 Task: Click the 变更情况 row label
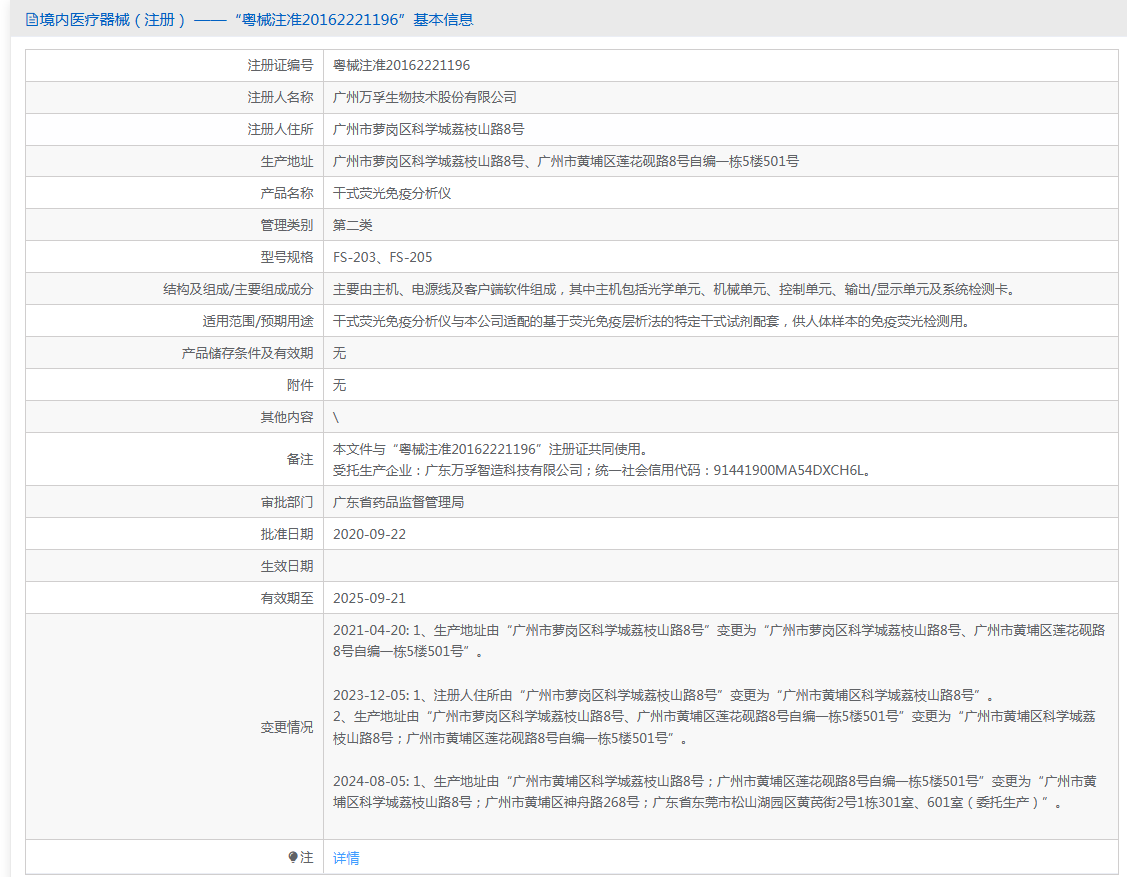point(287,727)
